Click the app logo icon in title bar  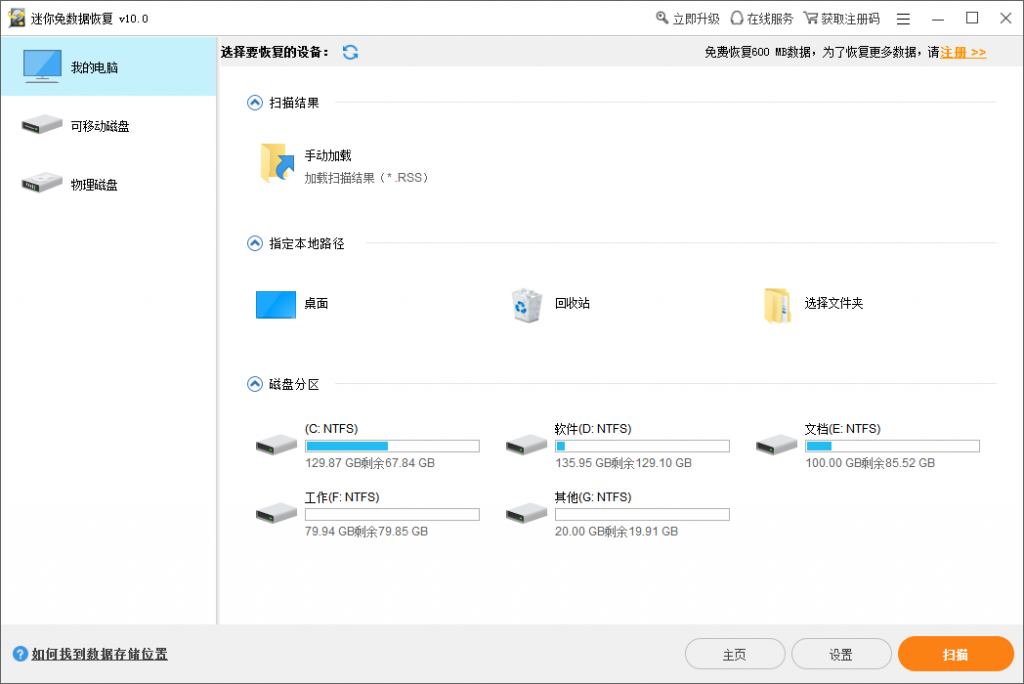(x=17, y=18)
